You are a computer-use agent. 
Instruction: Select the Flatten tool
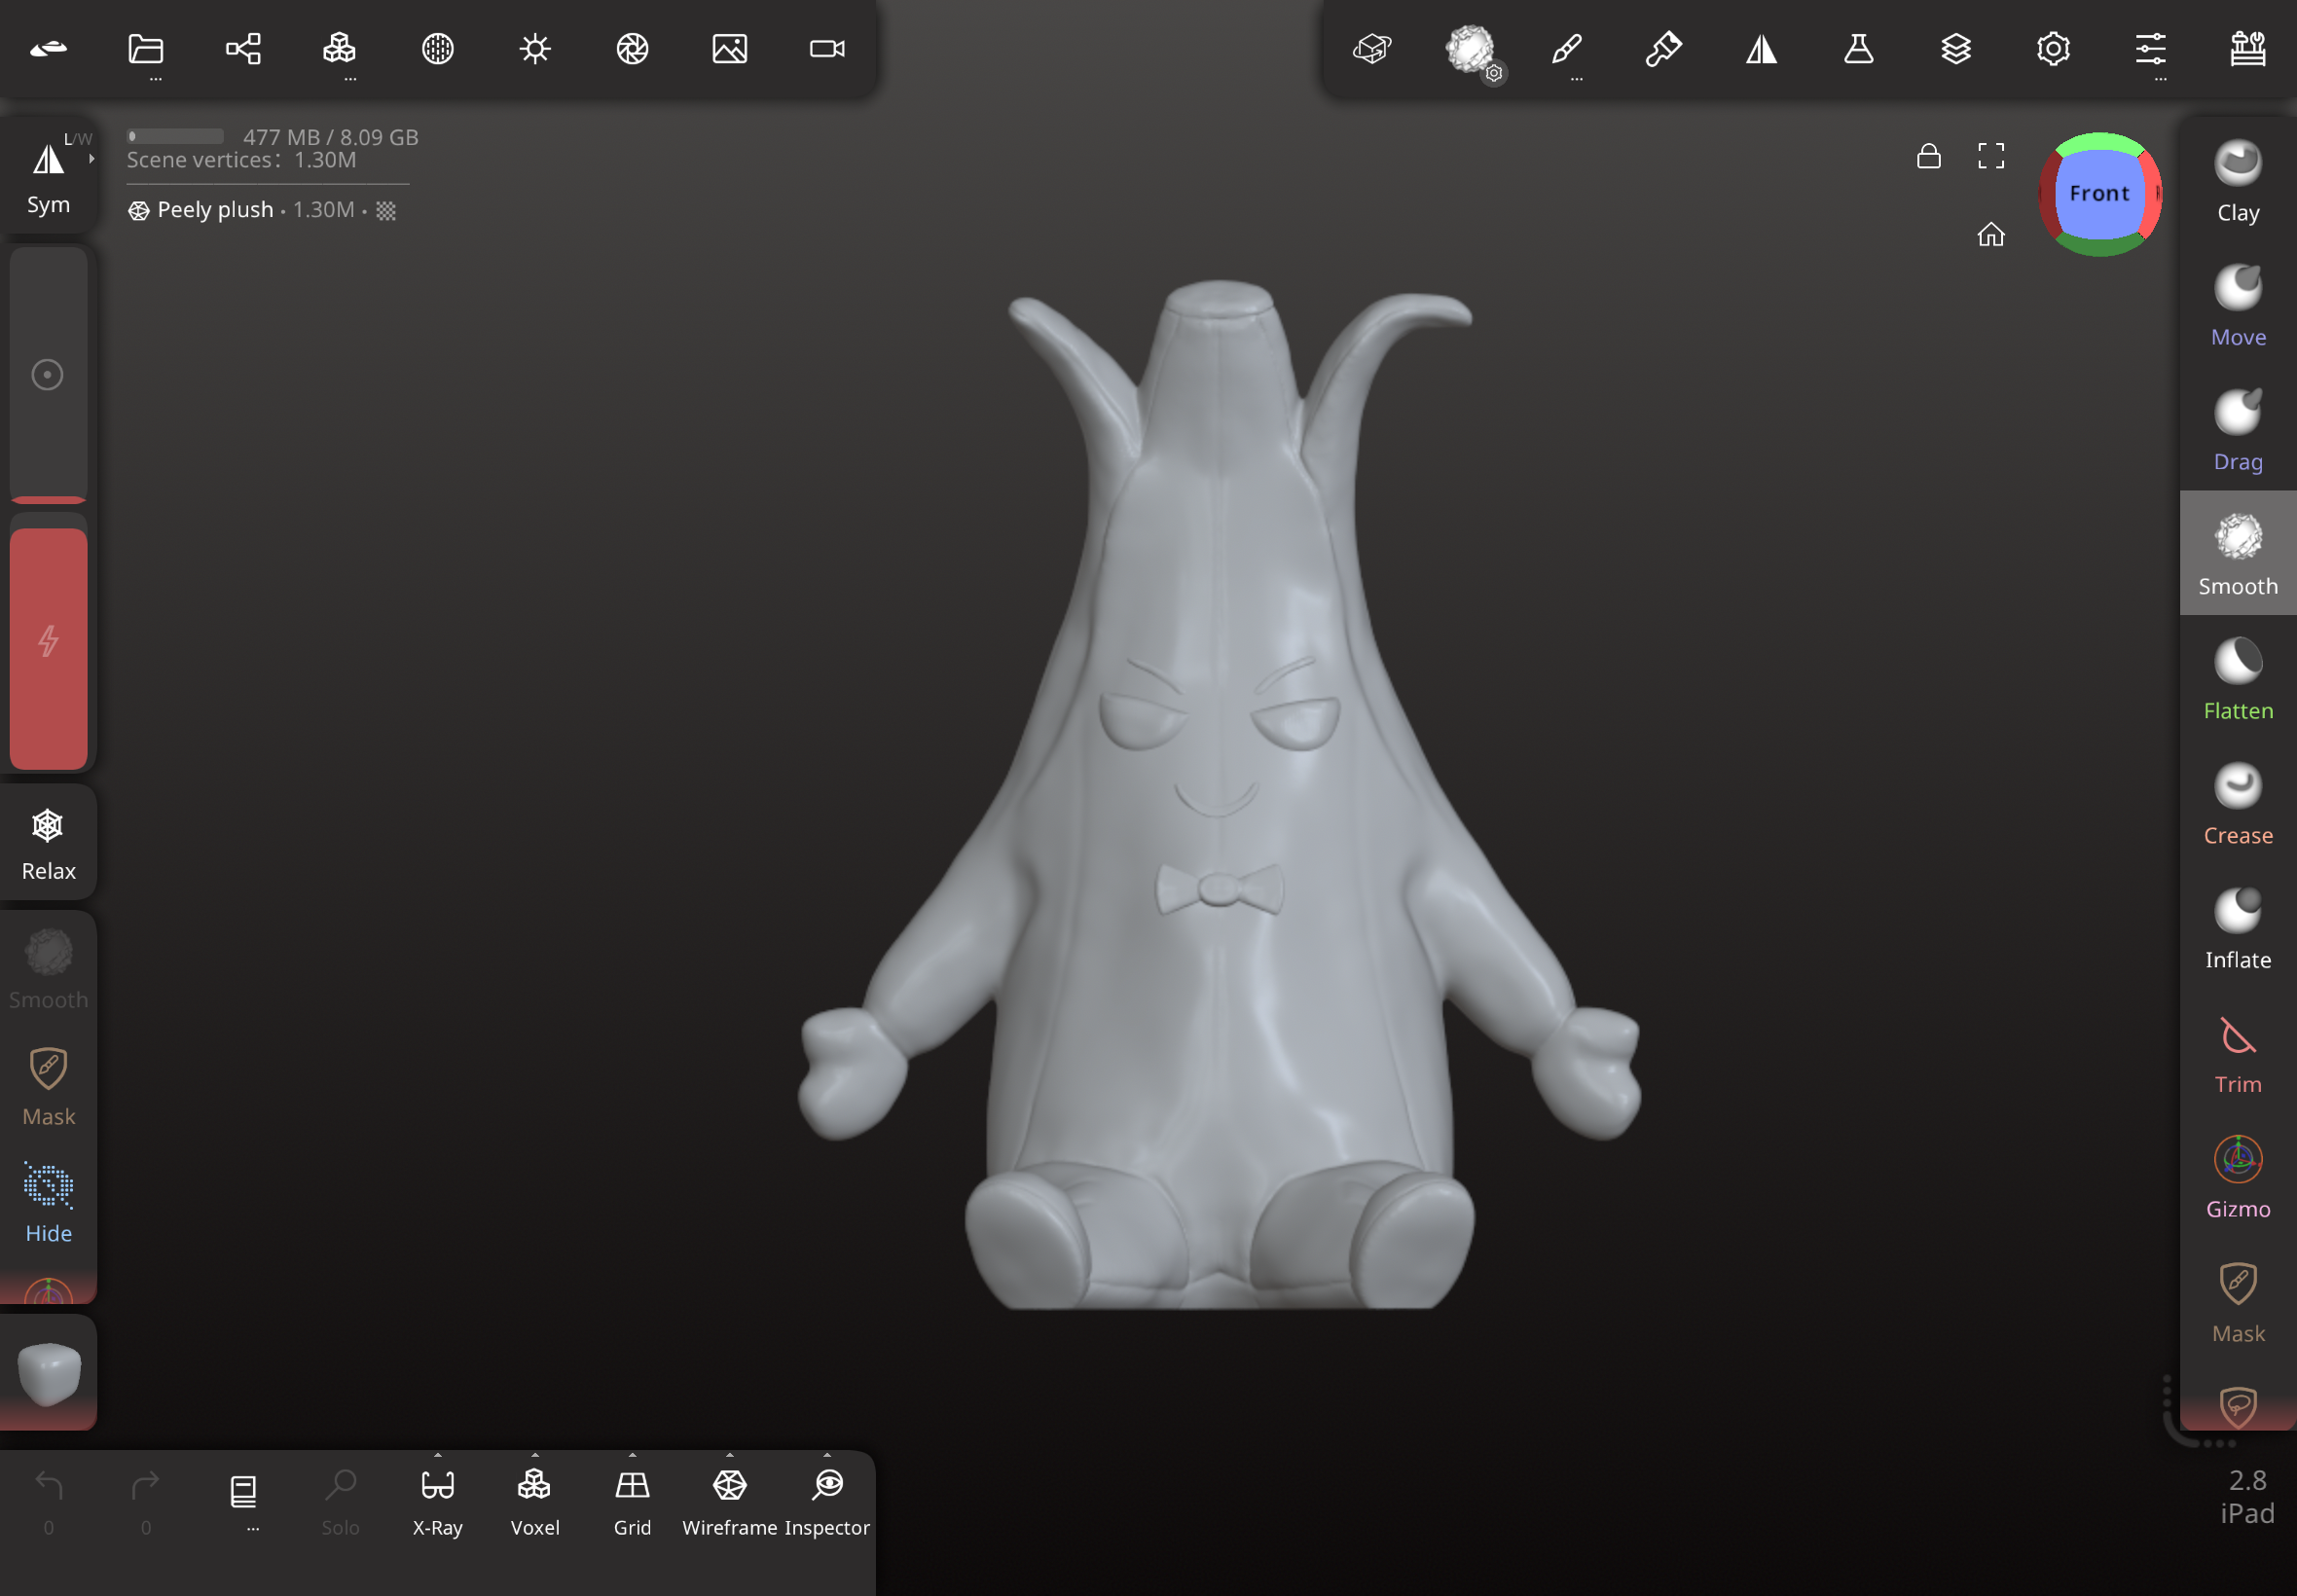pyautogui.click(x=2238, y=679)
